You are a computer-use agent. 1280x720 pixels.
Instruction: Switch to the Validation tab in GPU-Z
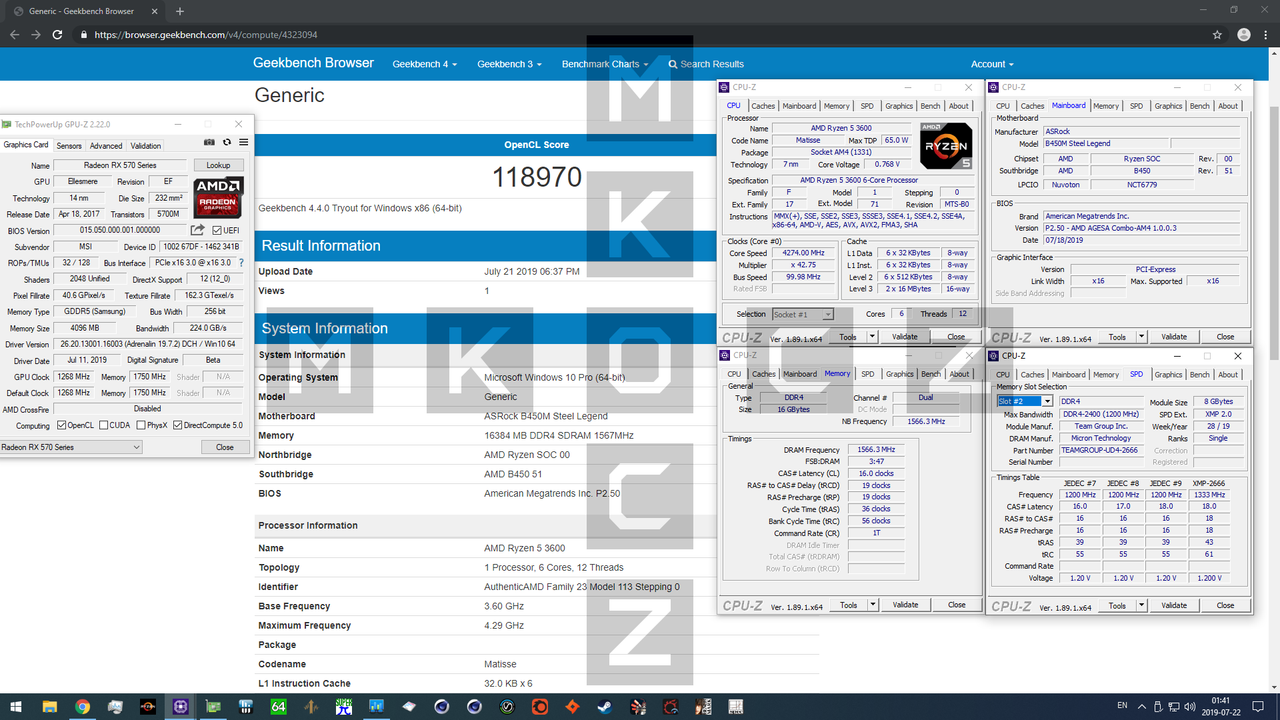146,146
